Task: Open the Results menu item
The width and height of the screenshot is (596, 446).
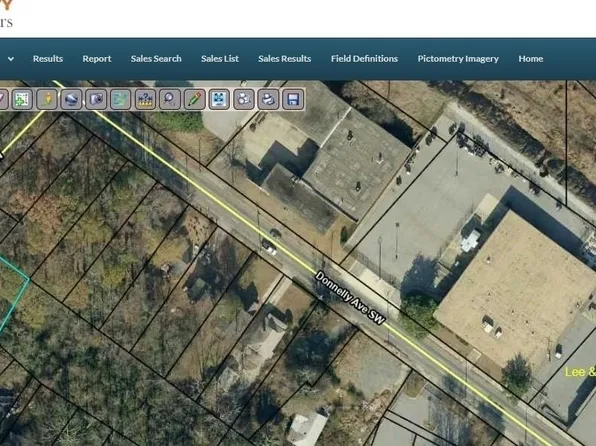Action: click(x=48, y=59)
